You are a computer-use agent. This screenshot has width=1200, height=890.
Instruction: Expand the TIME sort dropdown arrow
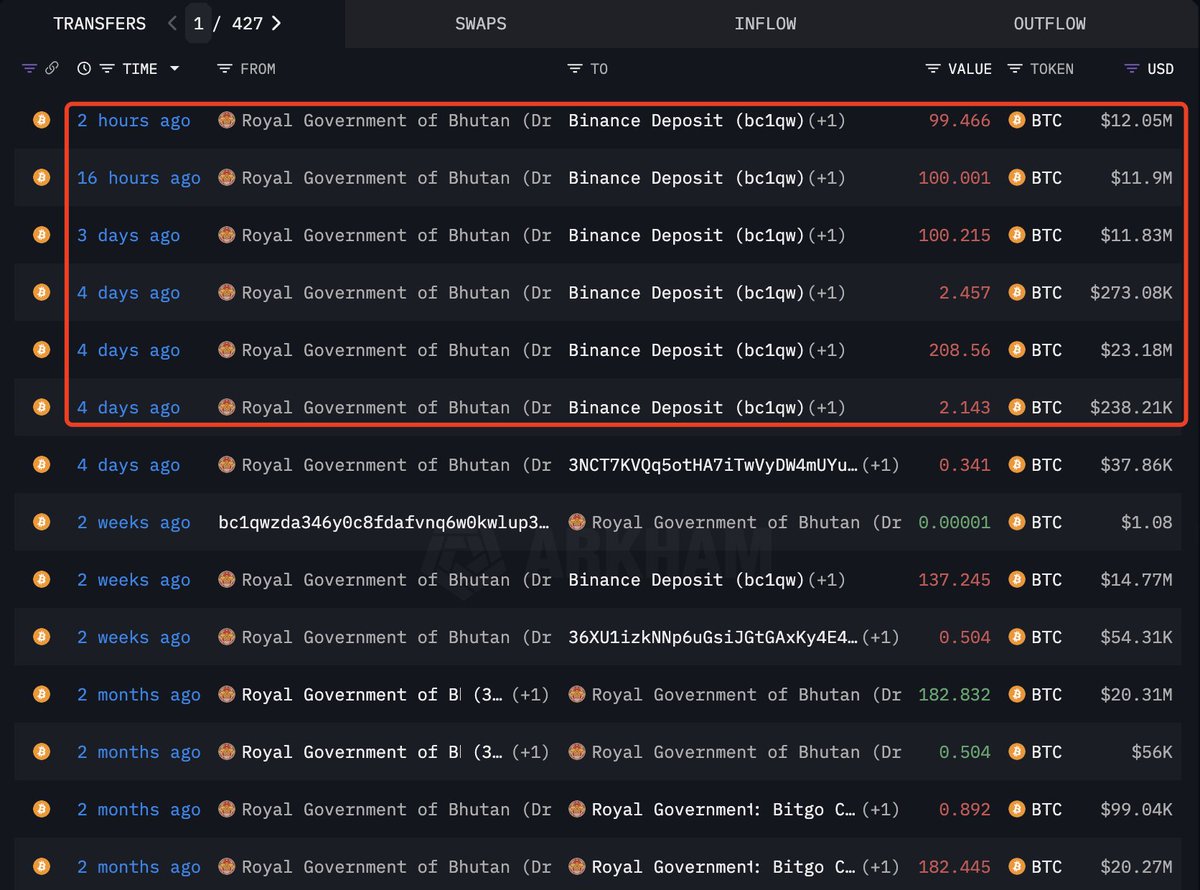[x=175, y=69]
